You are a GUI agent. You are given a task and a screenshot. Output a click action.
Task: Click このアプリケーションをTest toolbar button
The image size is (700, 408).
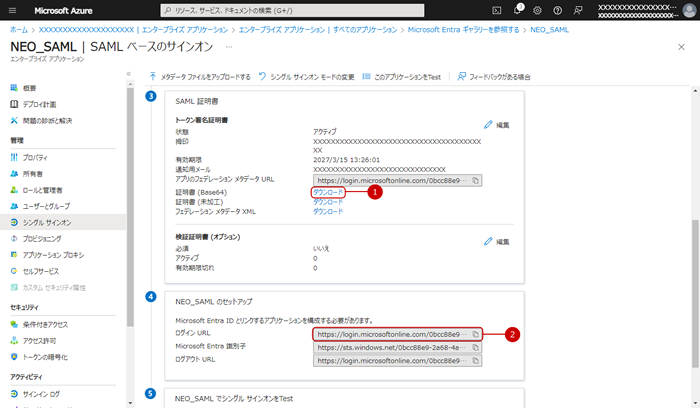[x=401, y=77]
